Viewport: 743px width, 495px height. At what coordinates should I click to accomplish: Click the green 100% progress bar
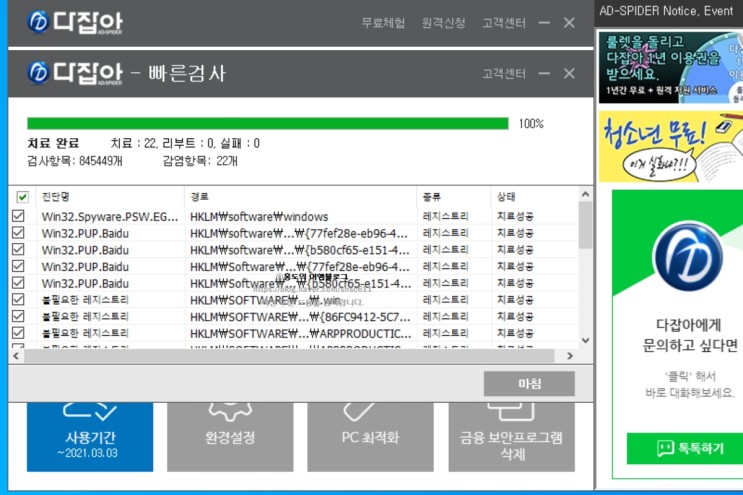268,124
